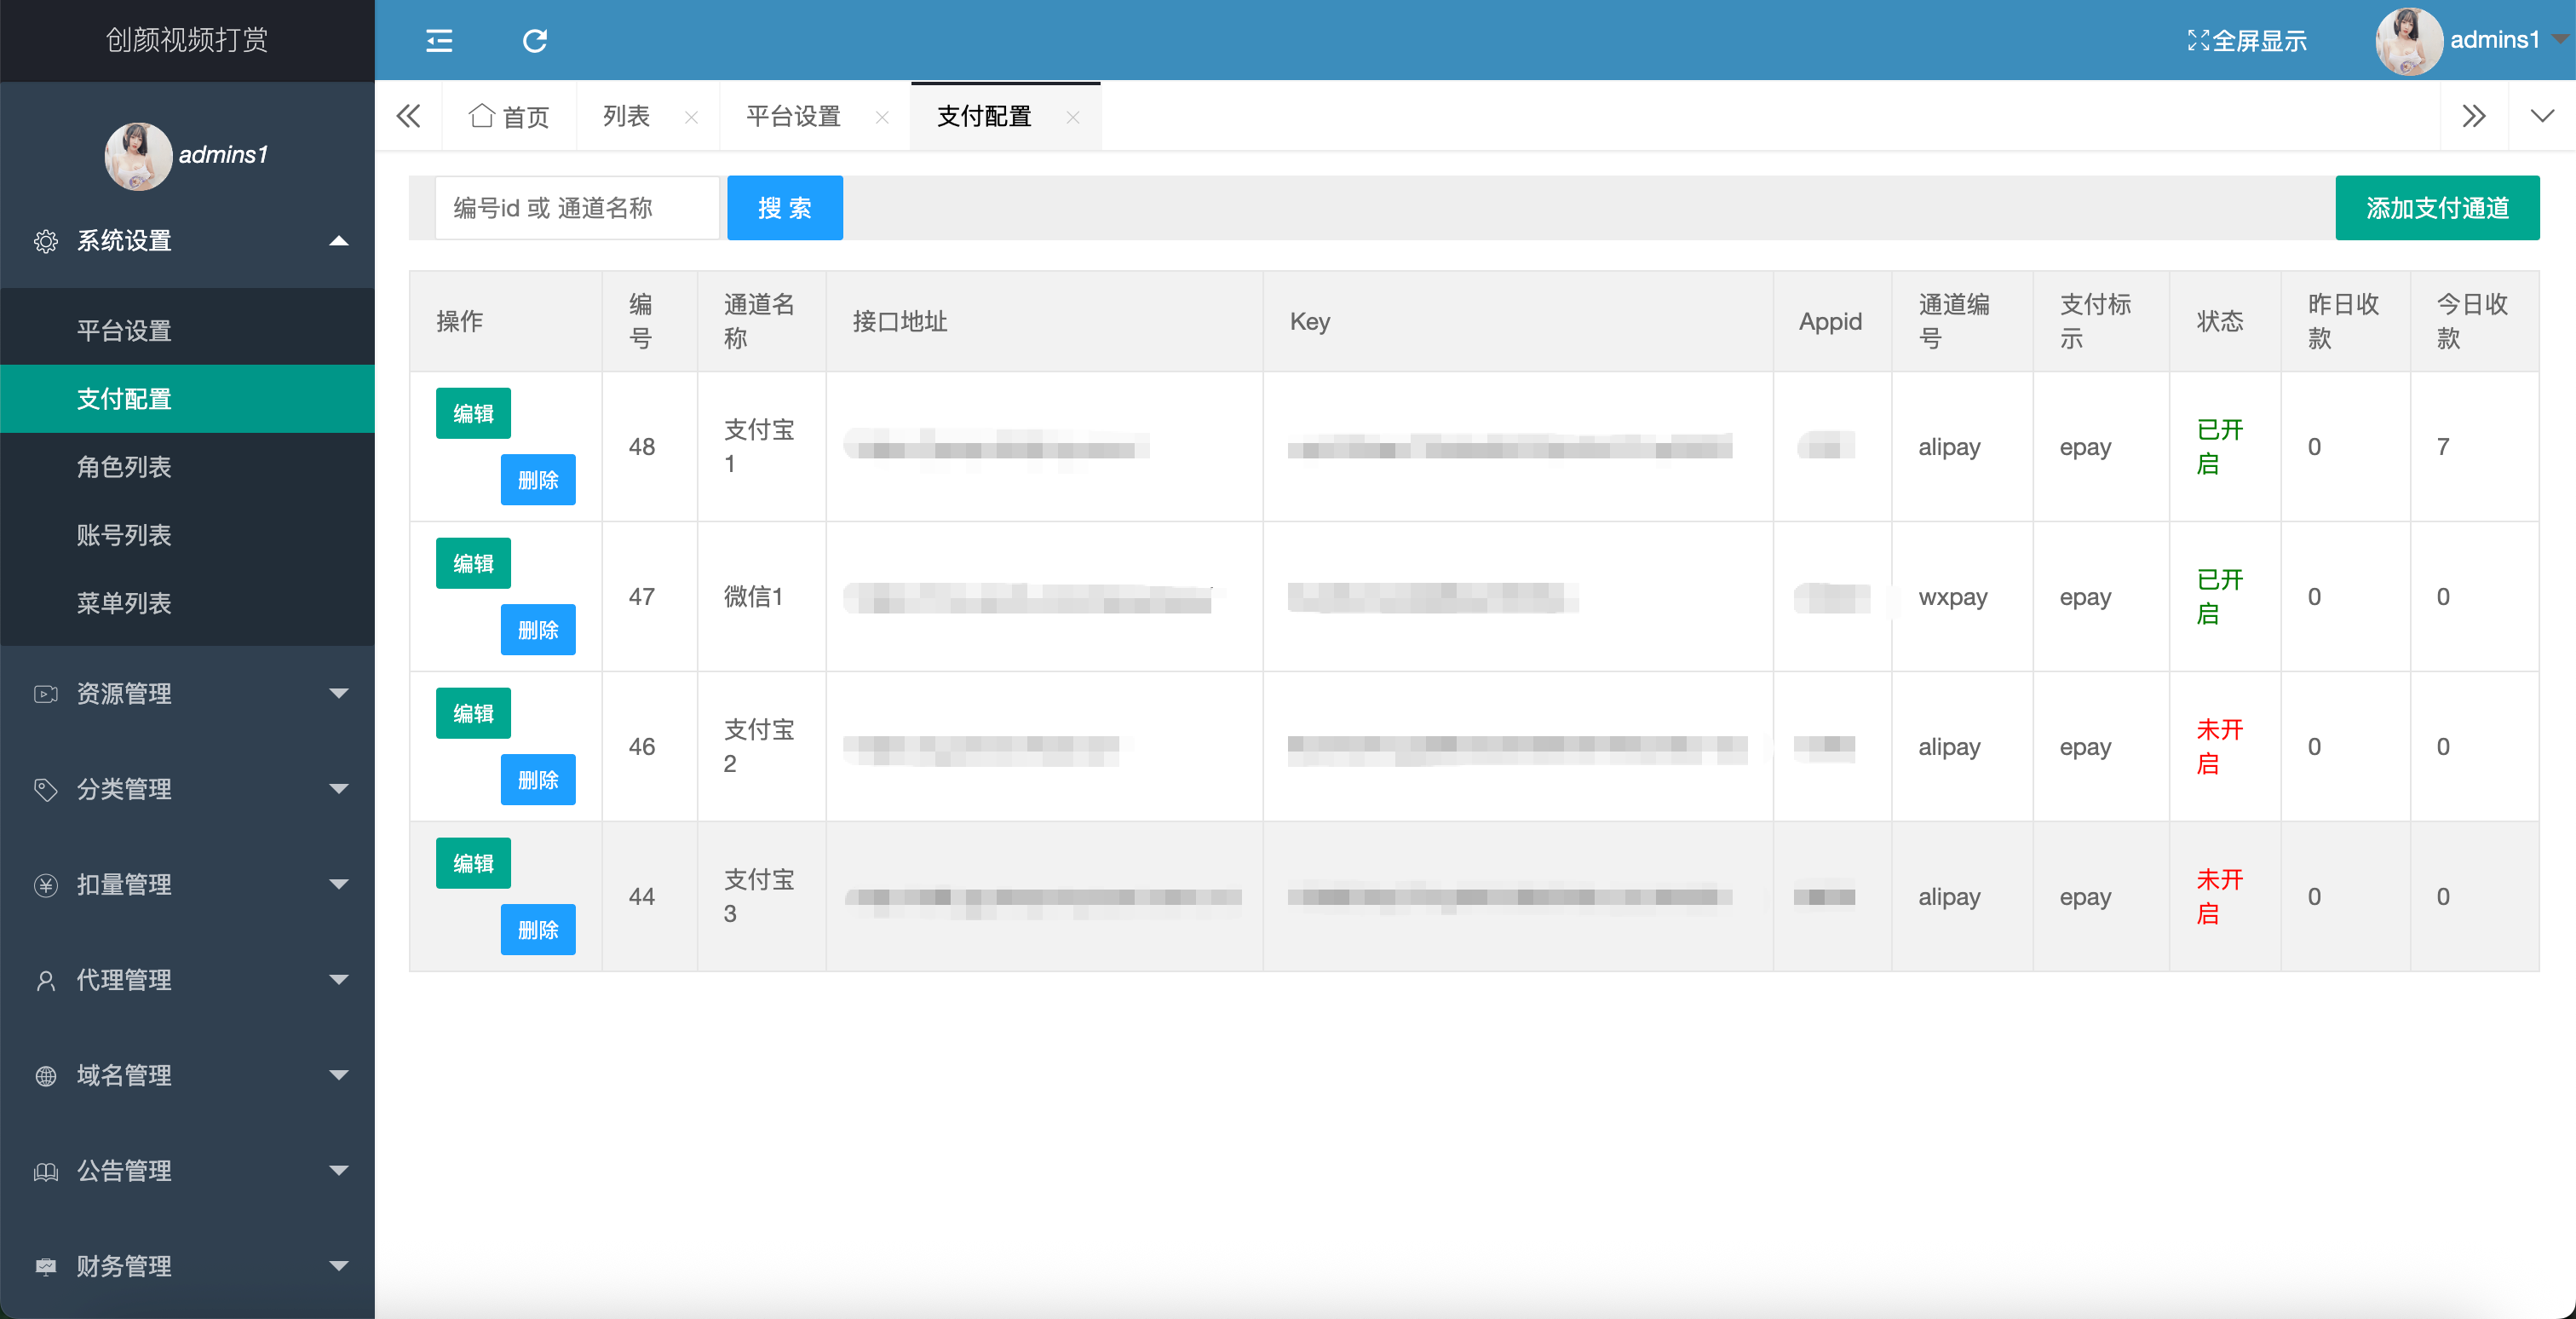Click the 添加支付通道 button

tap(2436, 208)
